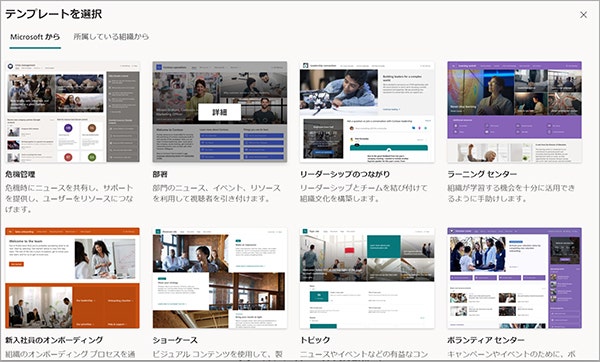This screenshot has width=600, height=362.
Task: Open the 所属している組織から tab
Action: point(111,37)
